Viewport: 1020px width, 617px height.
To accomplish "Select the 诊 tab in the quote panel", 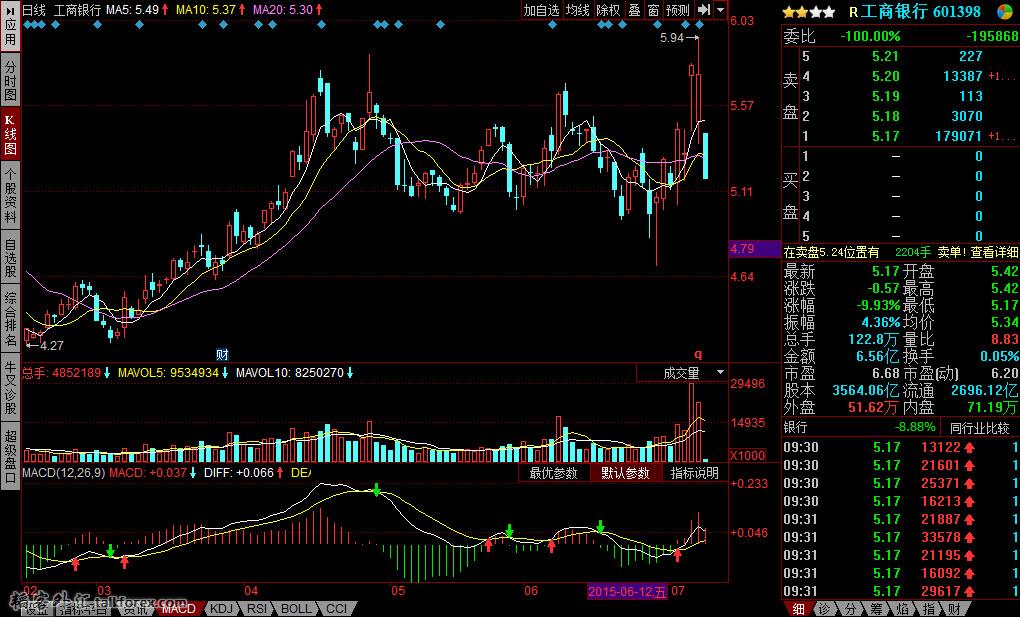I will coord(824,609).
